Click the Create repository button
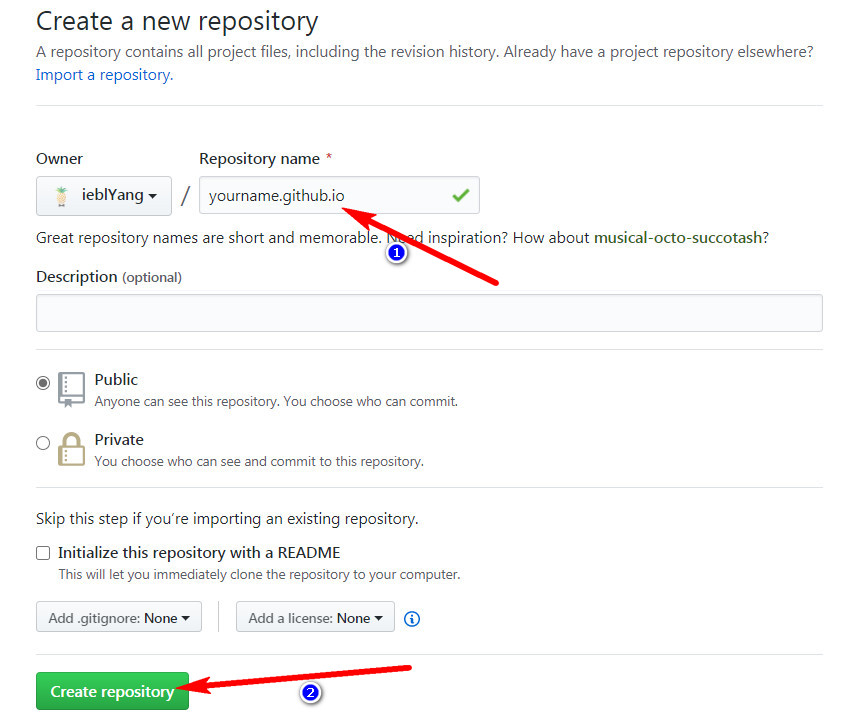Screen dimensions: 850x727 112,691
